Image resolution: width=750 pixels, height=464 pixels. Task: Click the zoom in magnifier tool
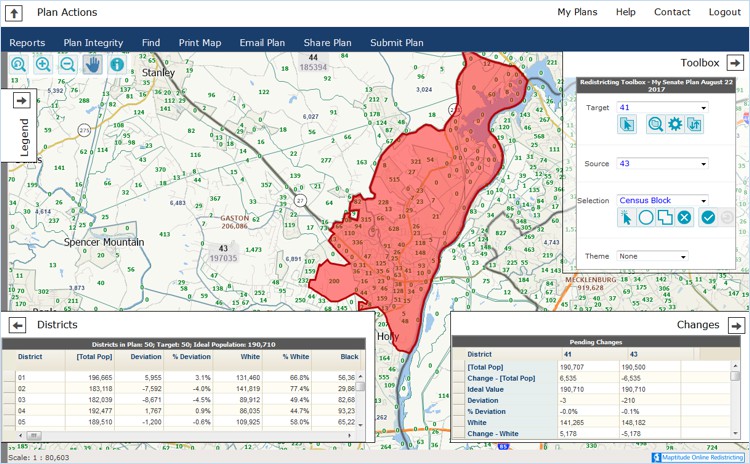pyautogui.click(x=43, y=65)
